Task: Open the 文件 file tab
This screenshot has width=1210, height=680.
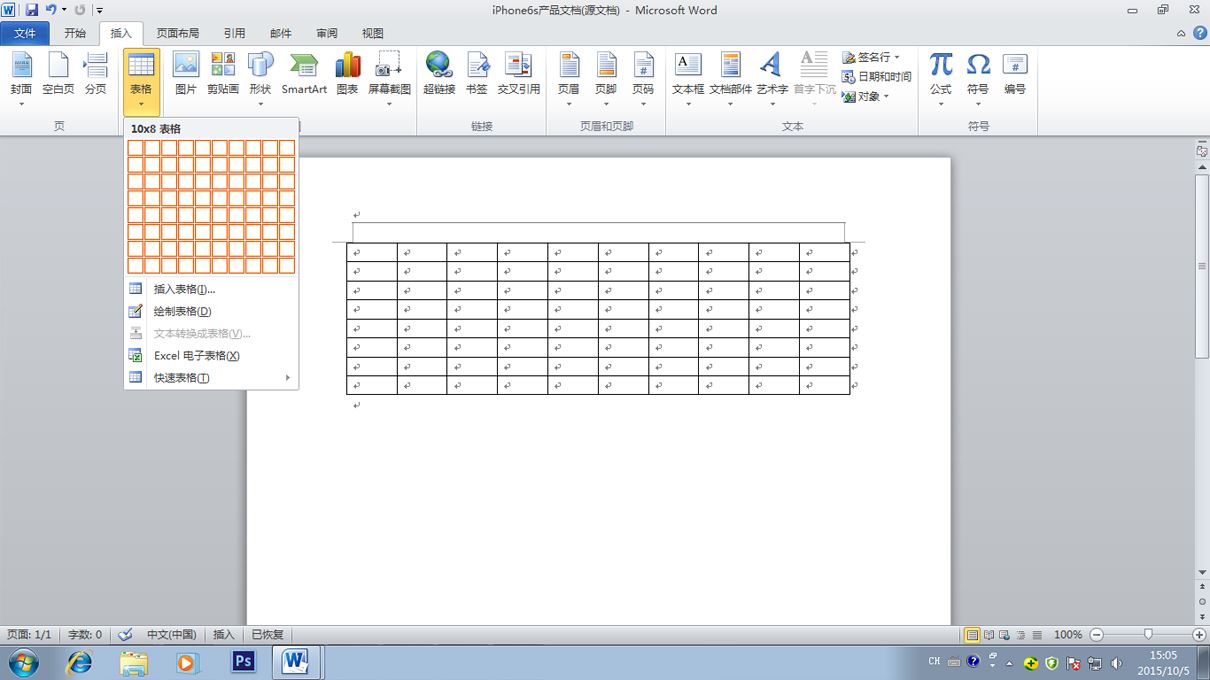Action: pyautogui.click(x=25, y=33)
